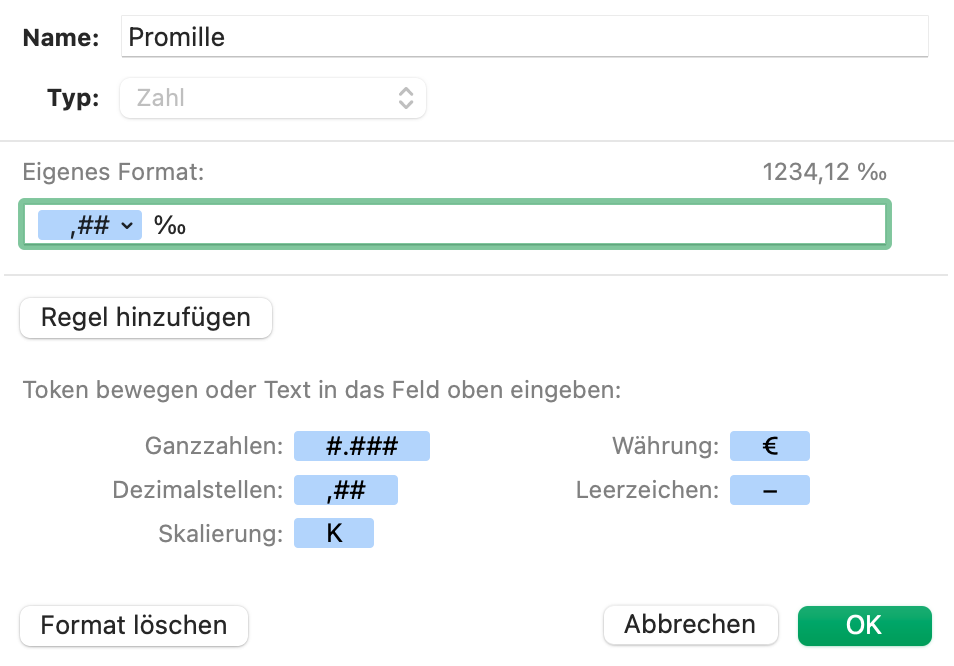Click the Skalierung label
This screenshot has width=954, height=666.
click(x=220, y=533)
